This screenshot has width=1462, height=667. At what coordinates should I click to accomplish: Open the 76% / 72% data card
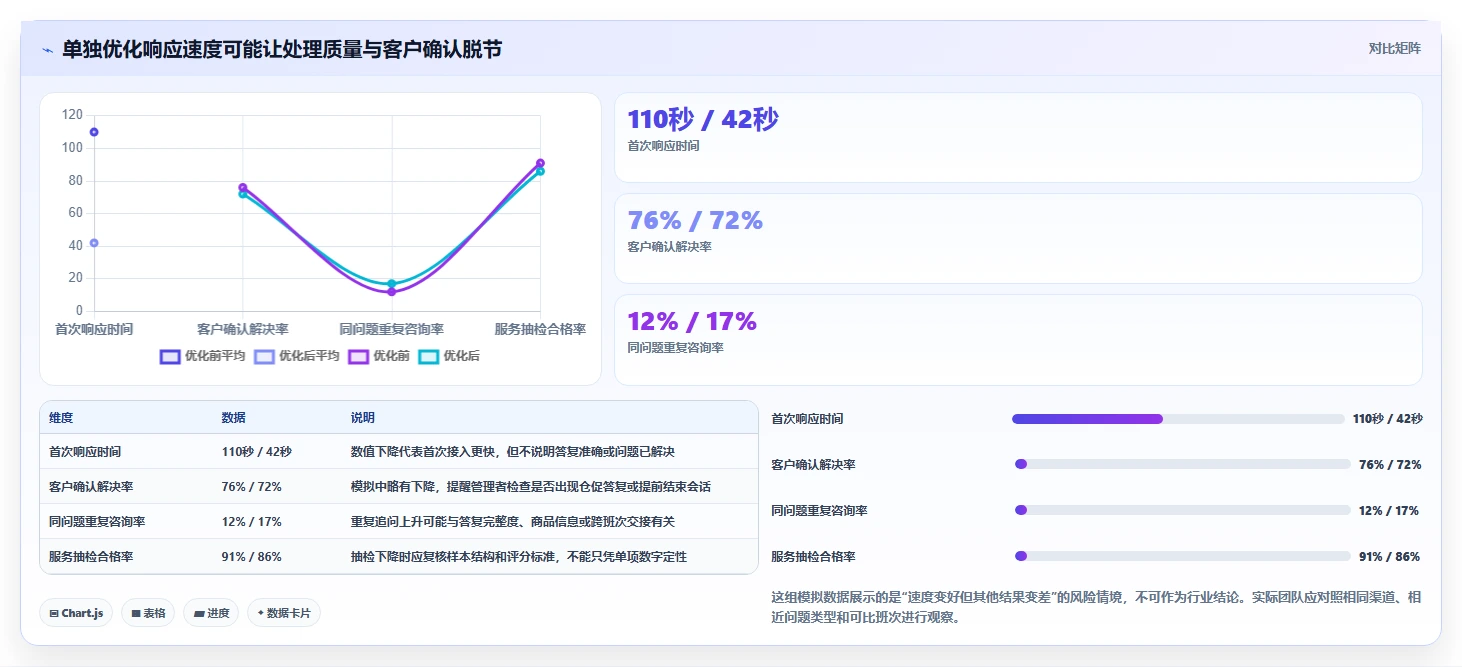[x=1018, y=238]
